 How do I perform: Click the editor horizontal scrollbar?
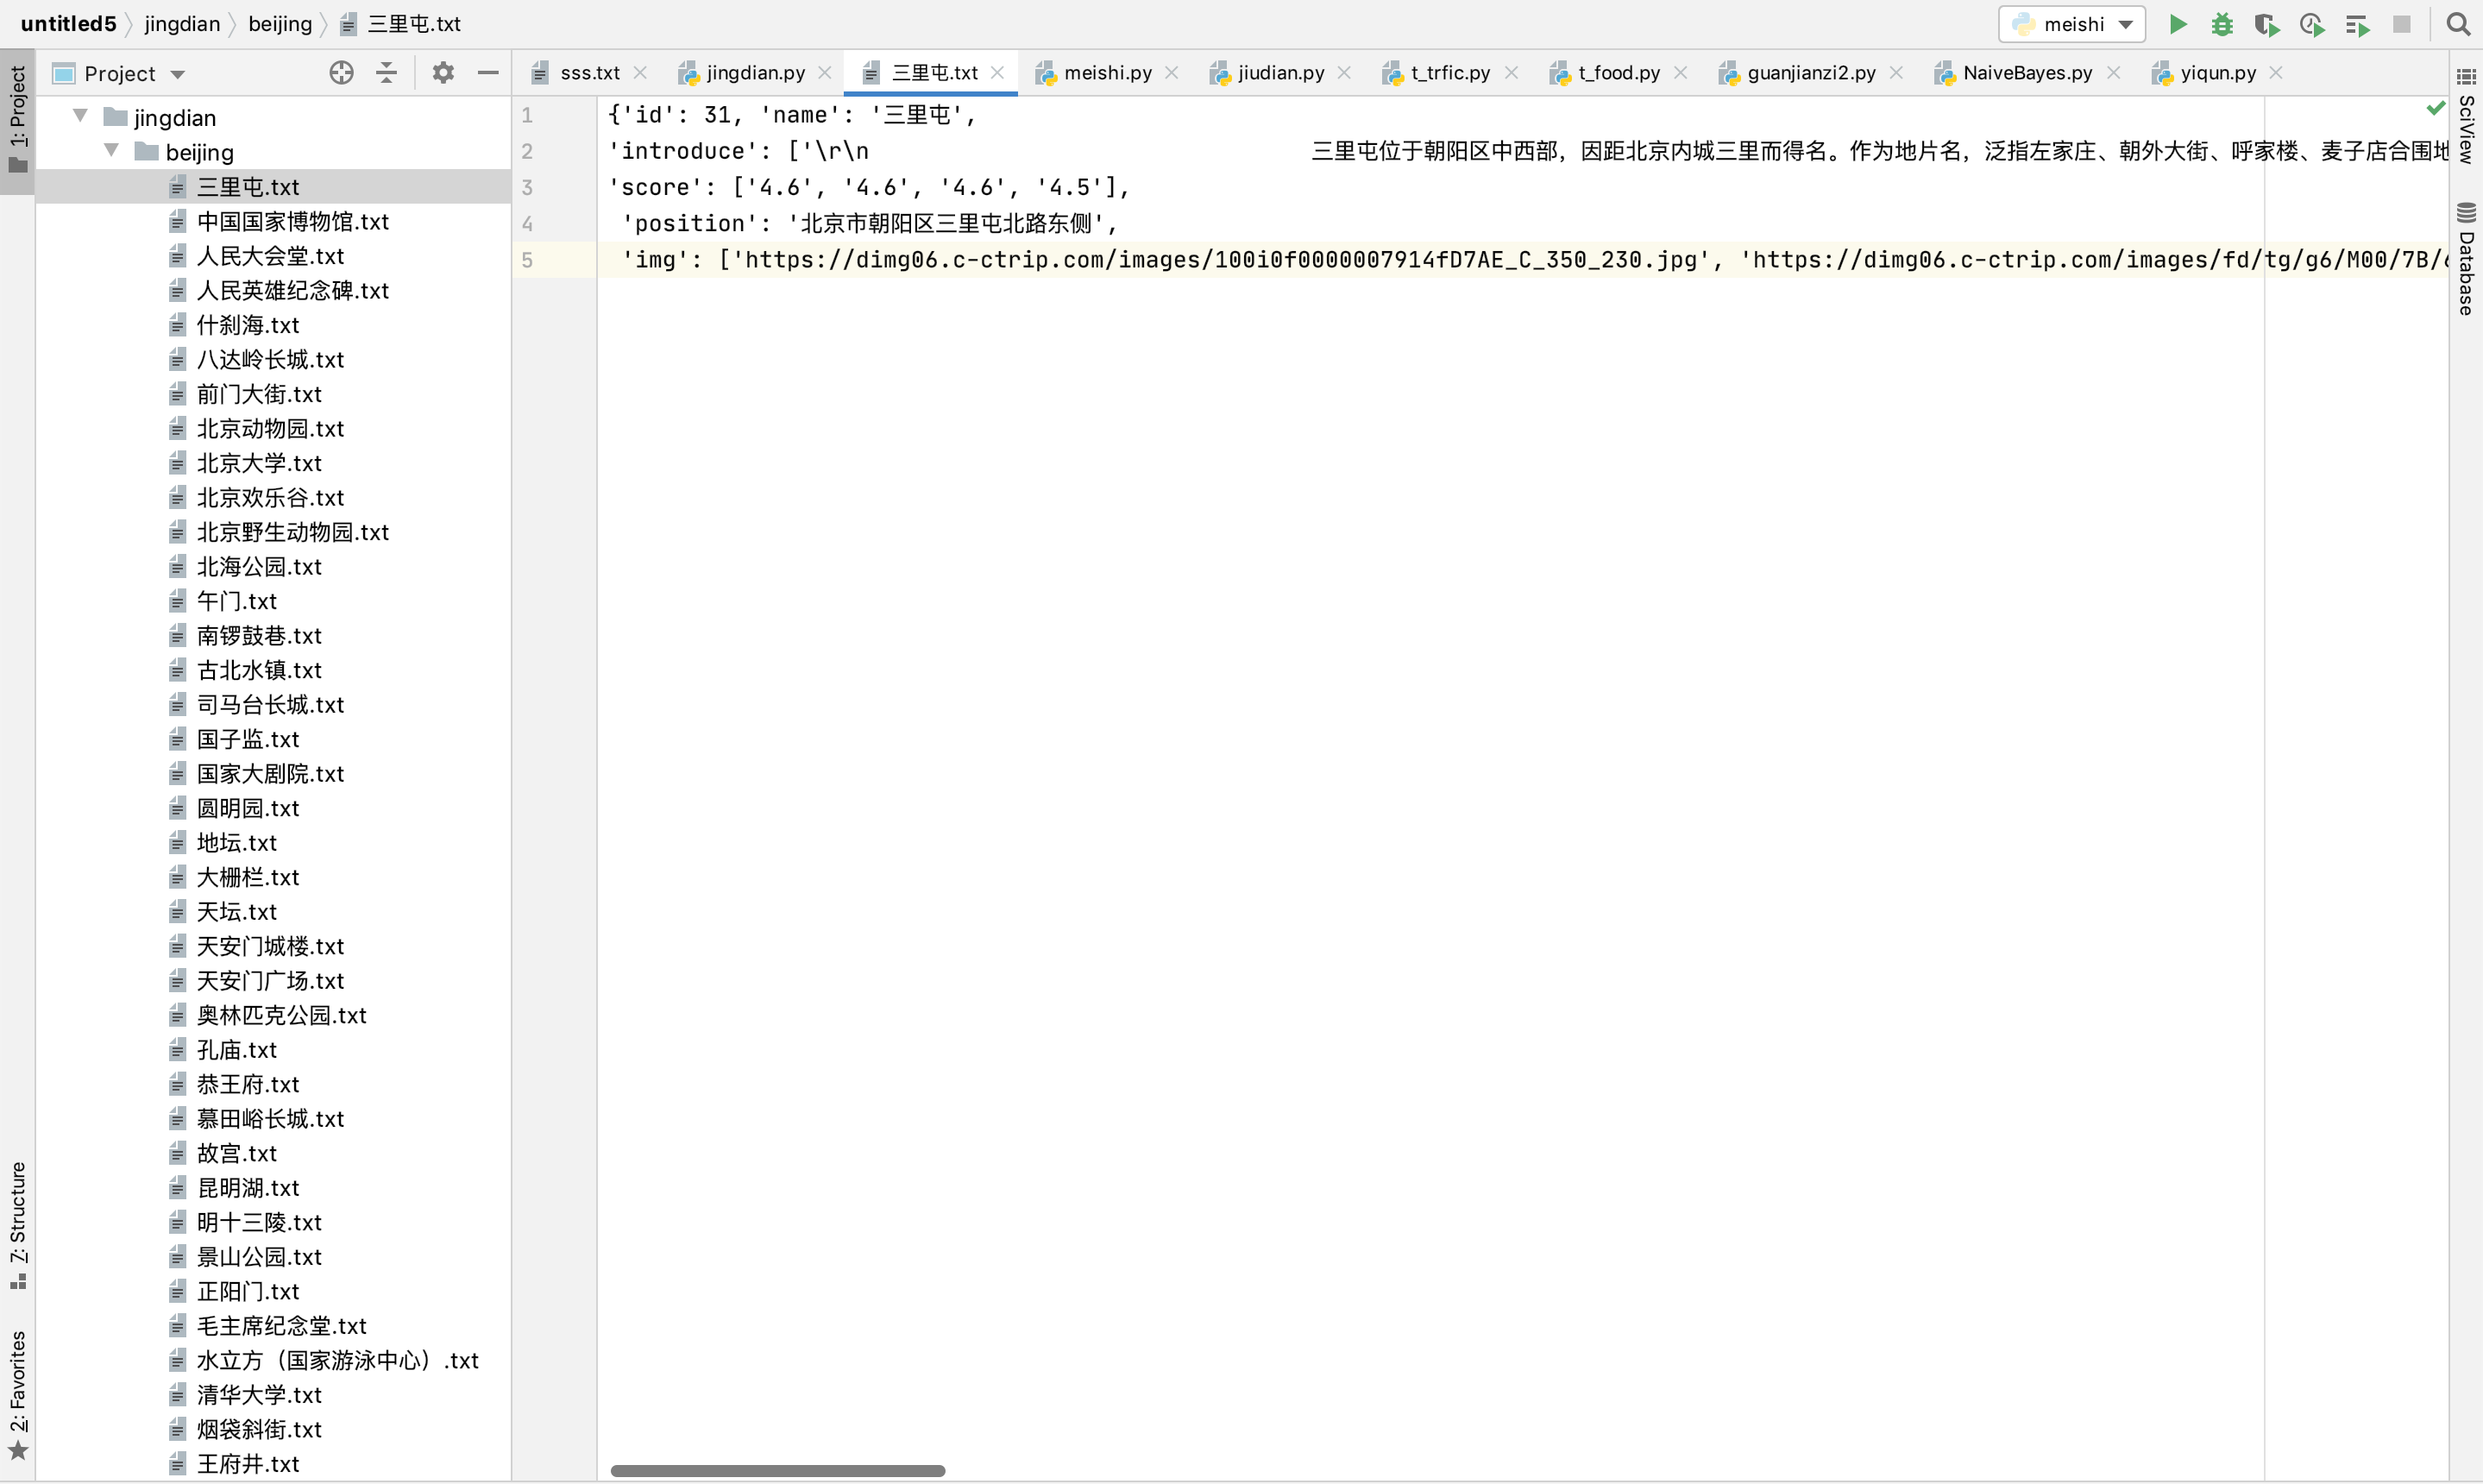(x=777, y=1470)
